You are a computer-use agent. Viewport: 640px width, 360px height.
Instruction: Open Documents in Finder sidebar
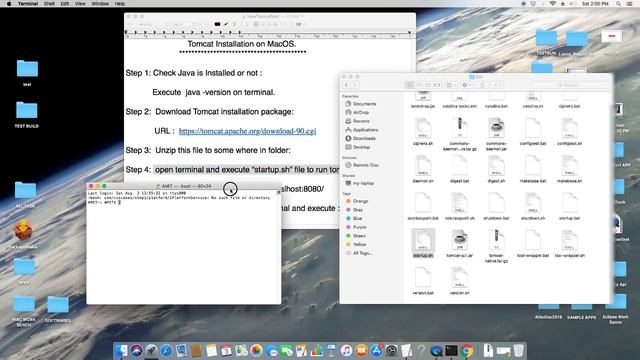360,104
